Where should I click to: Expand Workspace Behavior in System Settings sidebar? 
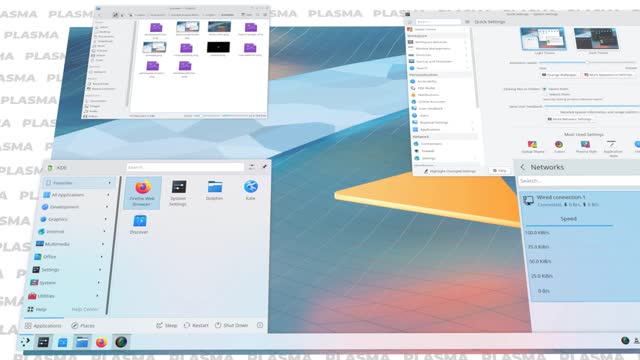pyautogui.click(x=437, y=42)
